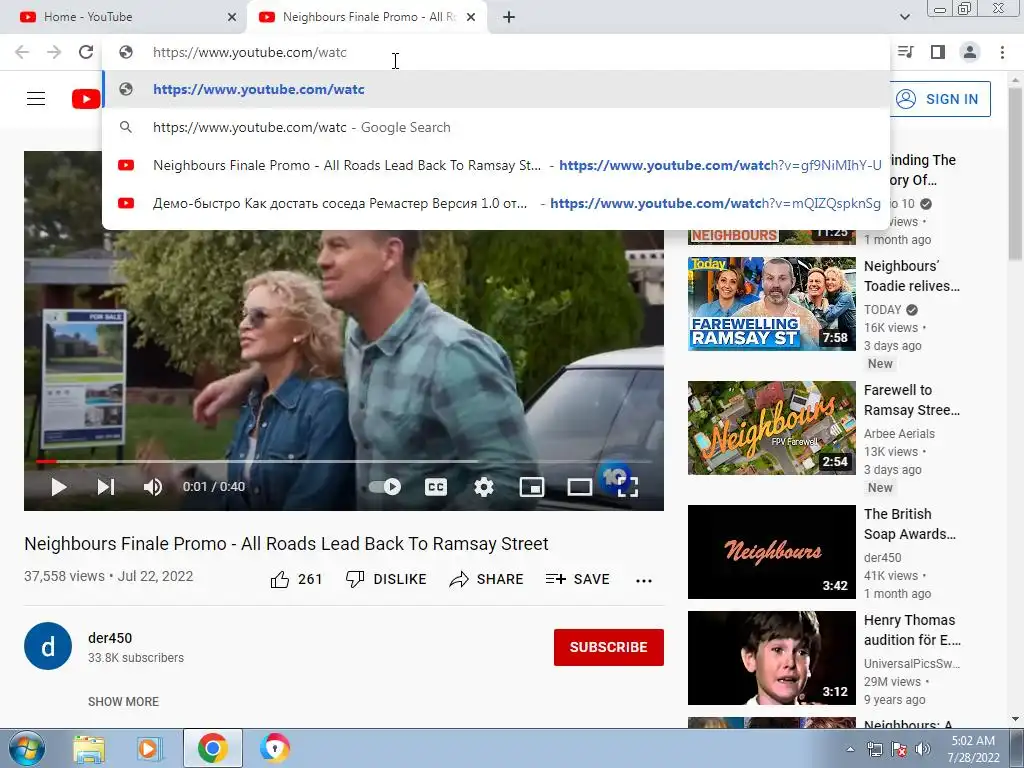
Task: Expand description with SHOW MORE
Action: [x=123, y=701]
